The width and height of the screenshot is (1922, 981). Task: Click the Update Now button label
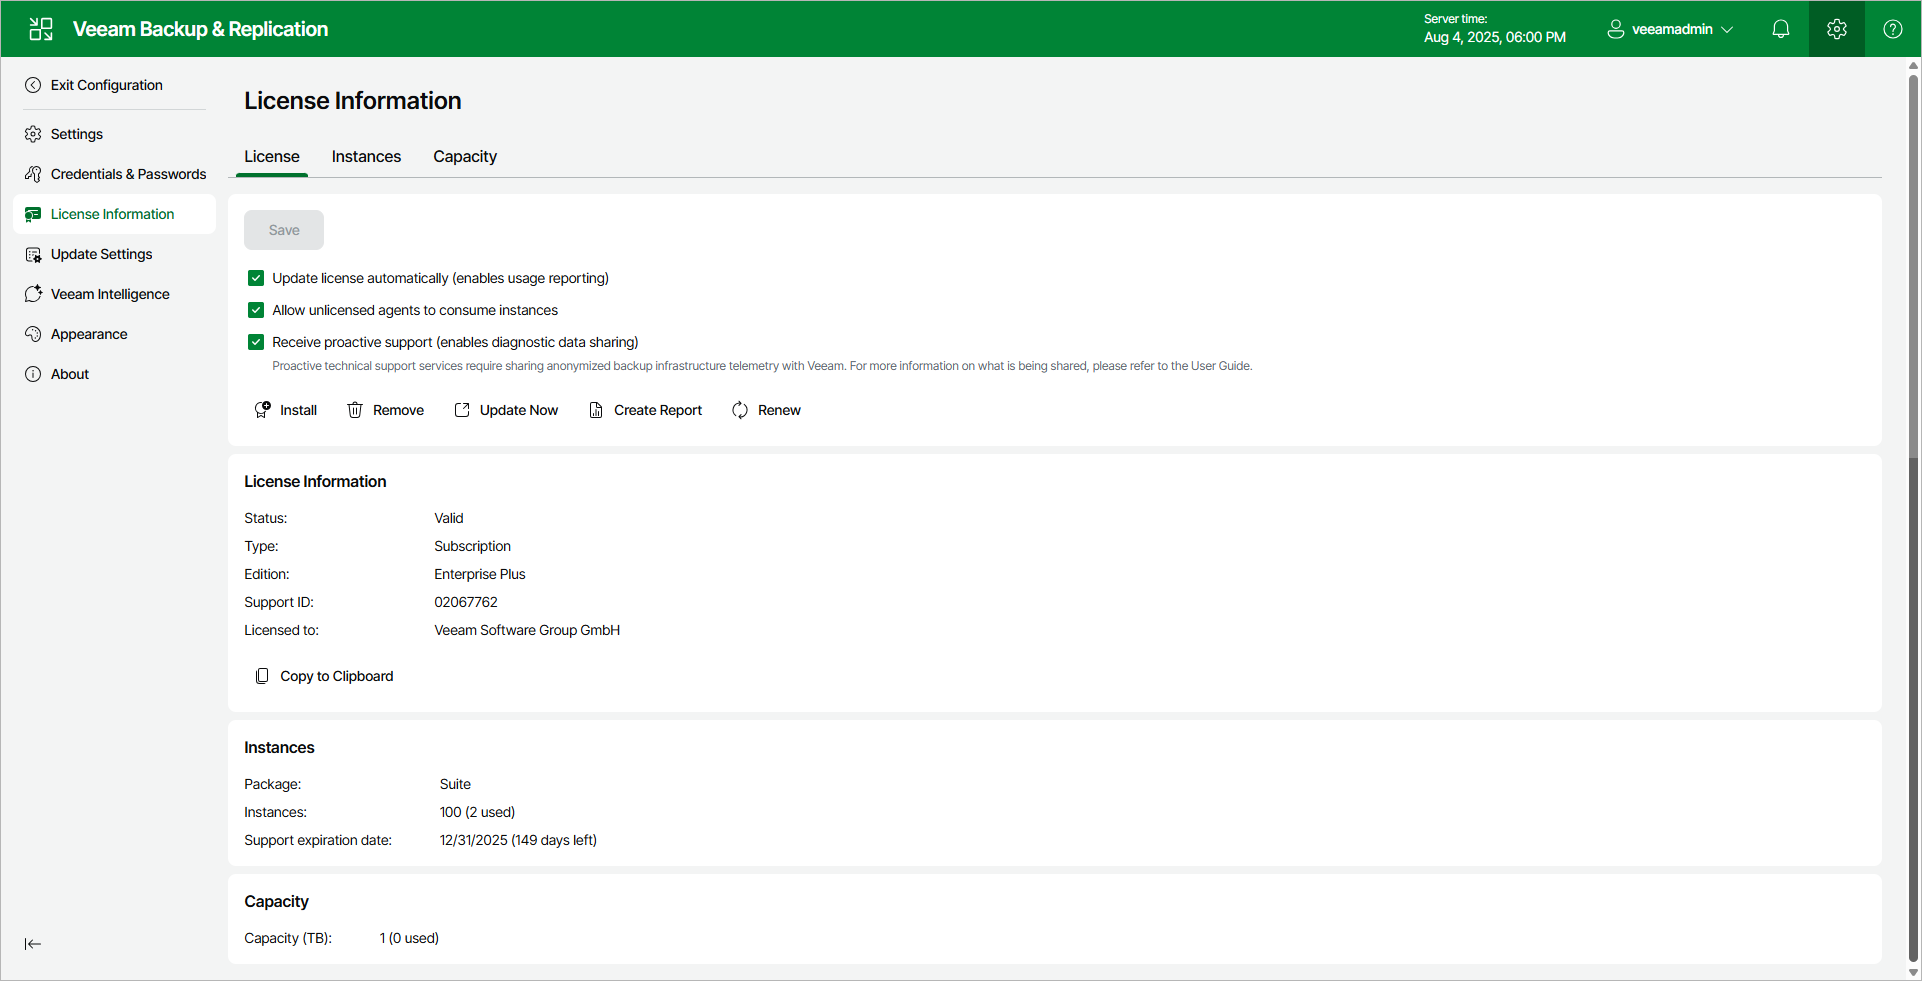click(x=519, y=410)
